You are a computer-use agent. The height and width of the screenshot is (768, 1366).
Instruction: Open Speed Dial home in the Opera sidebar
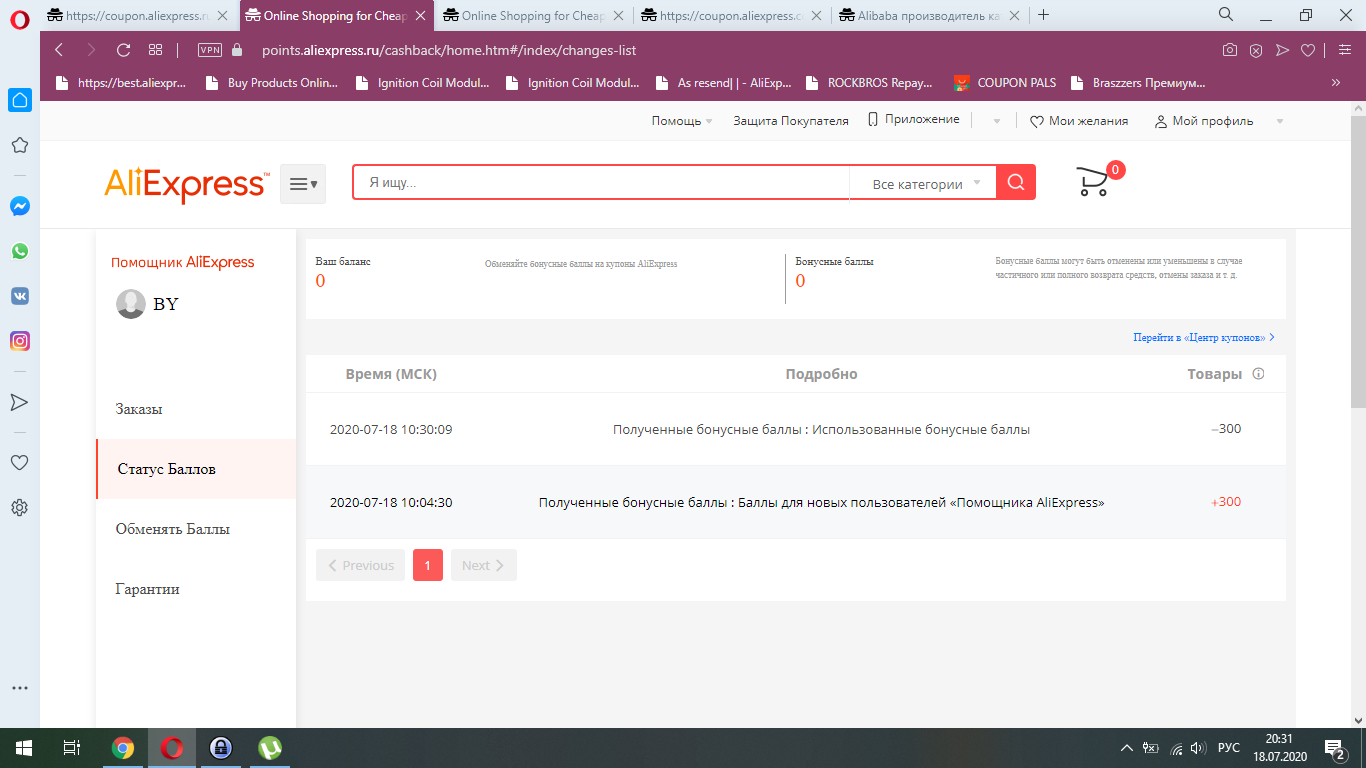click(x=19, y=99)
